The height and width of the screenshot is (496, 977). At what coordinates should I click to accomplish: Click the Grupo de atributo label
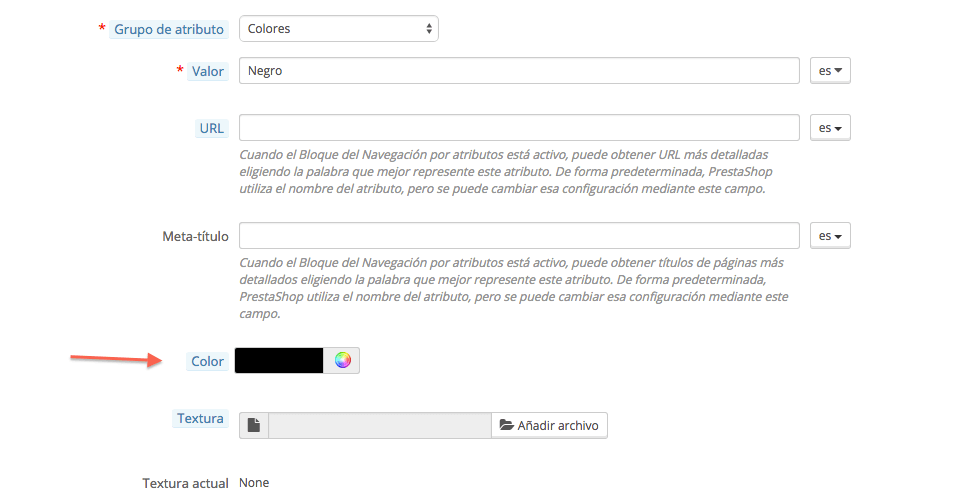[169, 29]
